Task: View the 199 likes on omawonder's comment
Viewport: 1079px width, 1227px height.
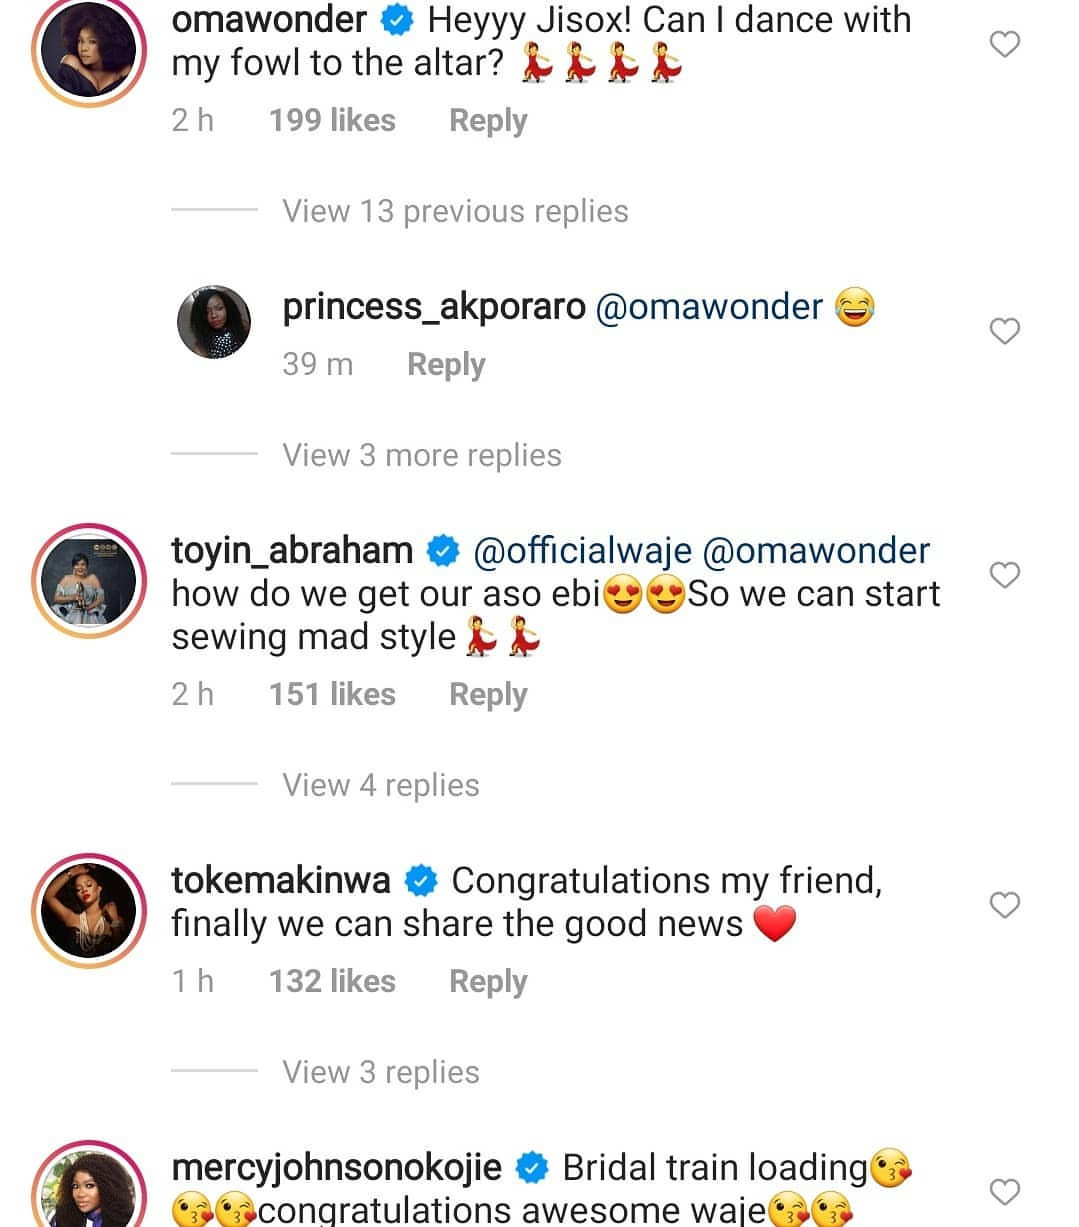Action: tap(332, 120)
